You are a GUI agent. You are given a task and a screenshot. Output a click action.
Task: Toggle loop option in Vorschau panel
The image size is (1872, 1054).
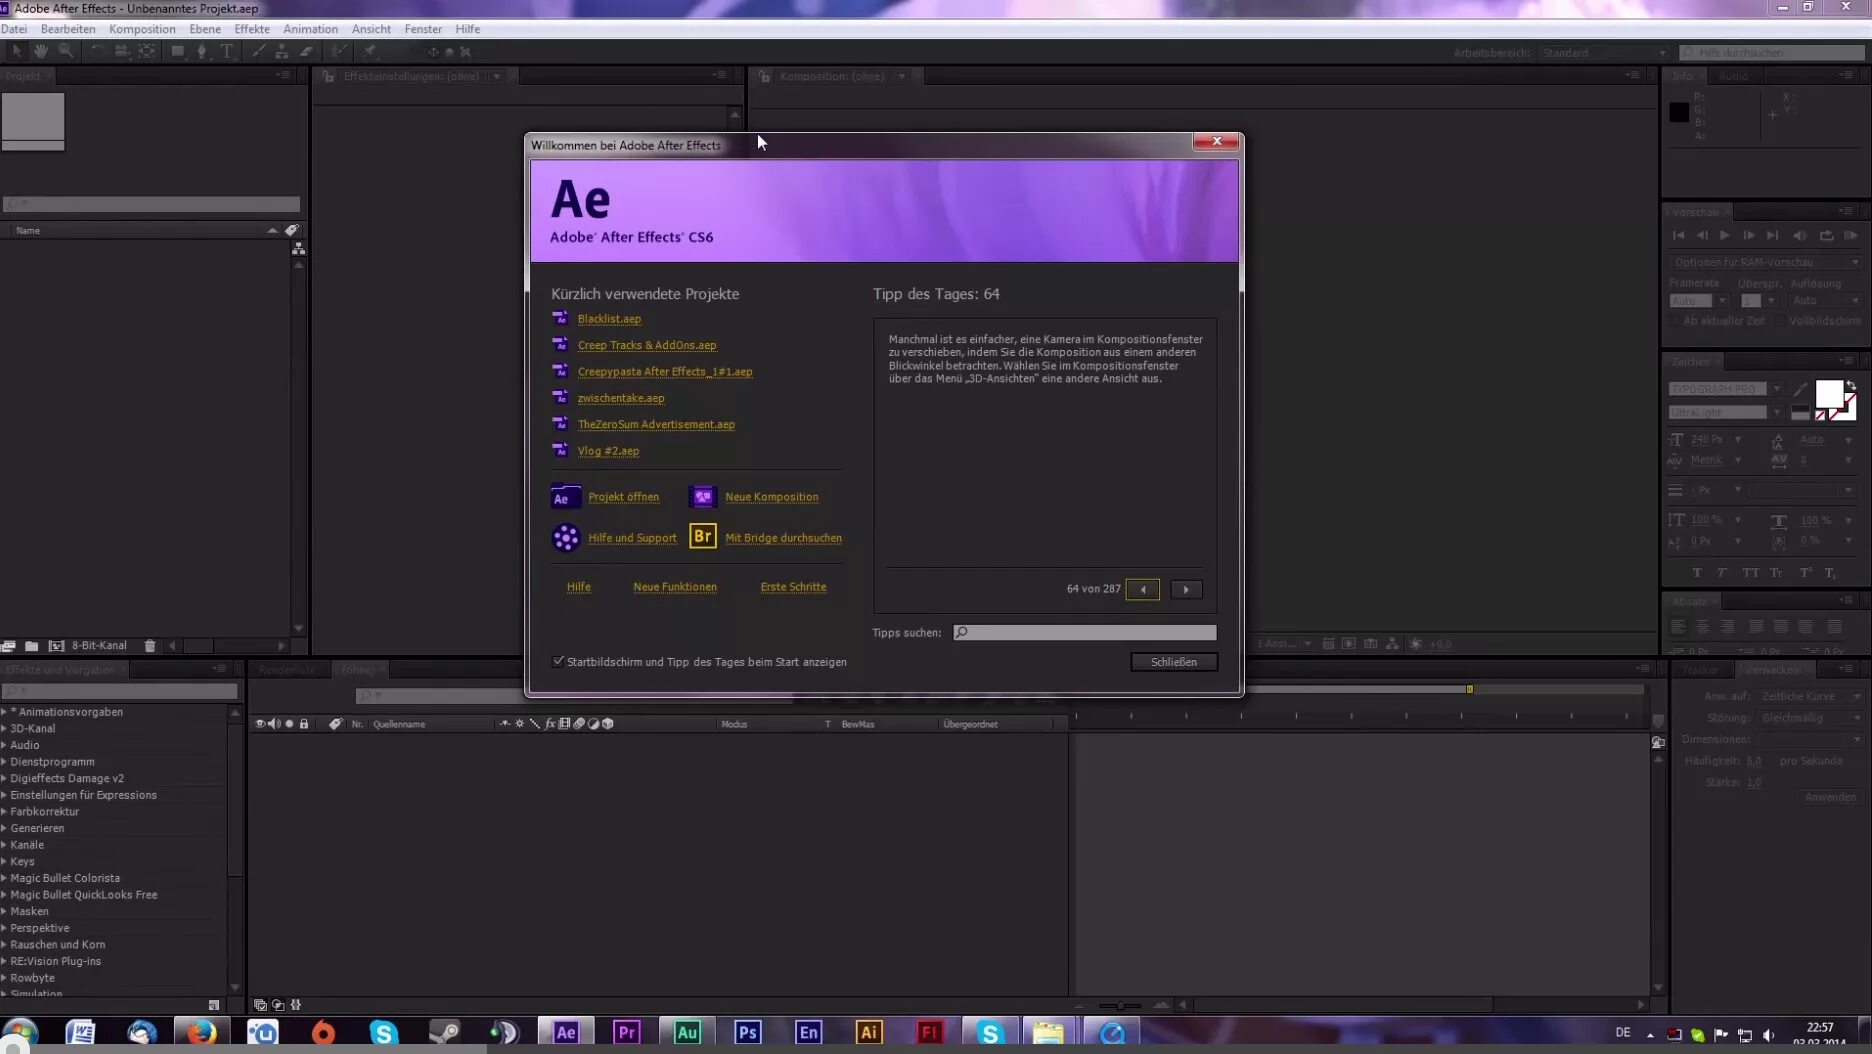[1826, 236]
